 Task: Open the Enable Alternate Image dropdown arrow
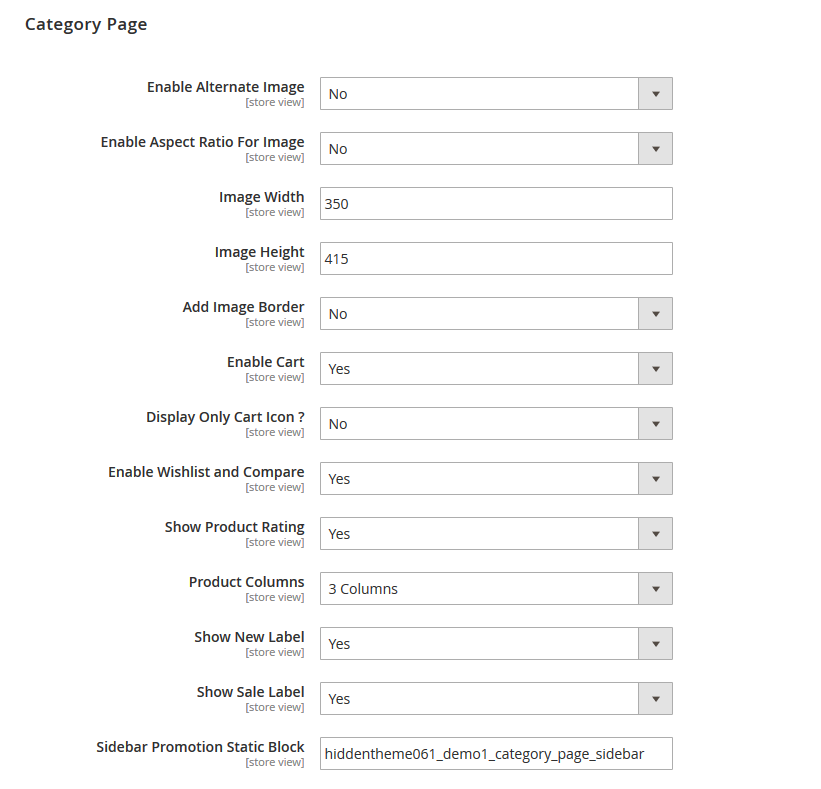[x=656, y=93]
